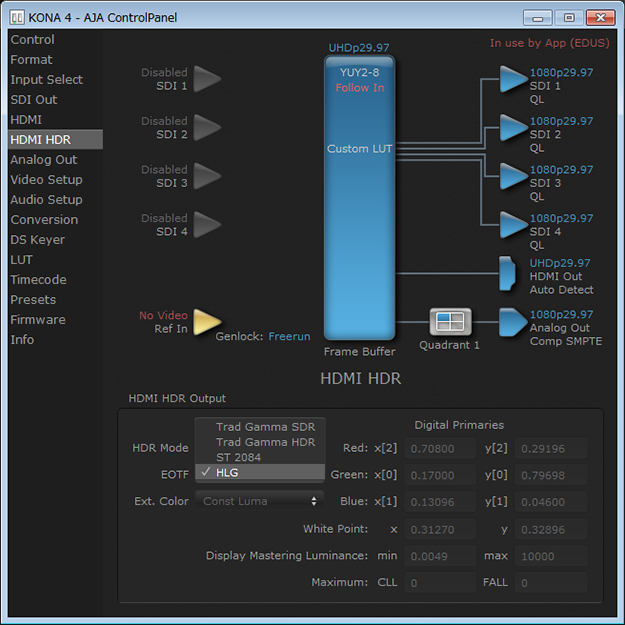Click the SDI 3 input arrow icon

click(206, 176)
